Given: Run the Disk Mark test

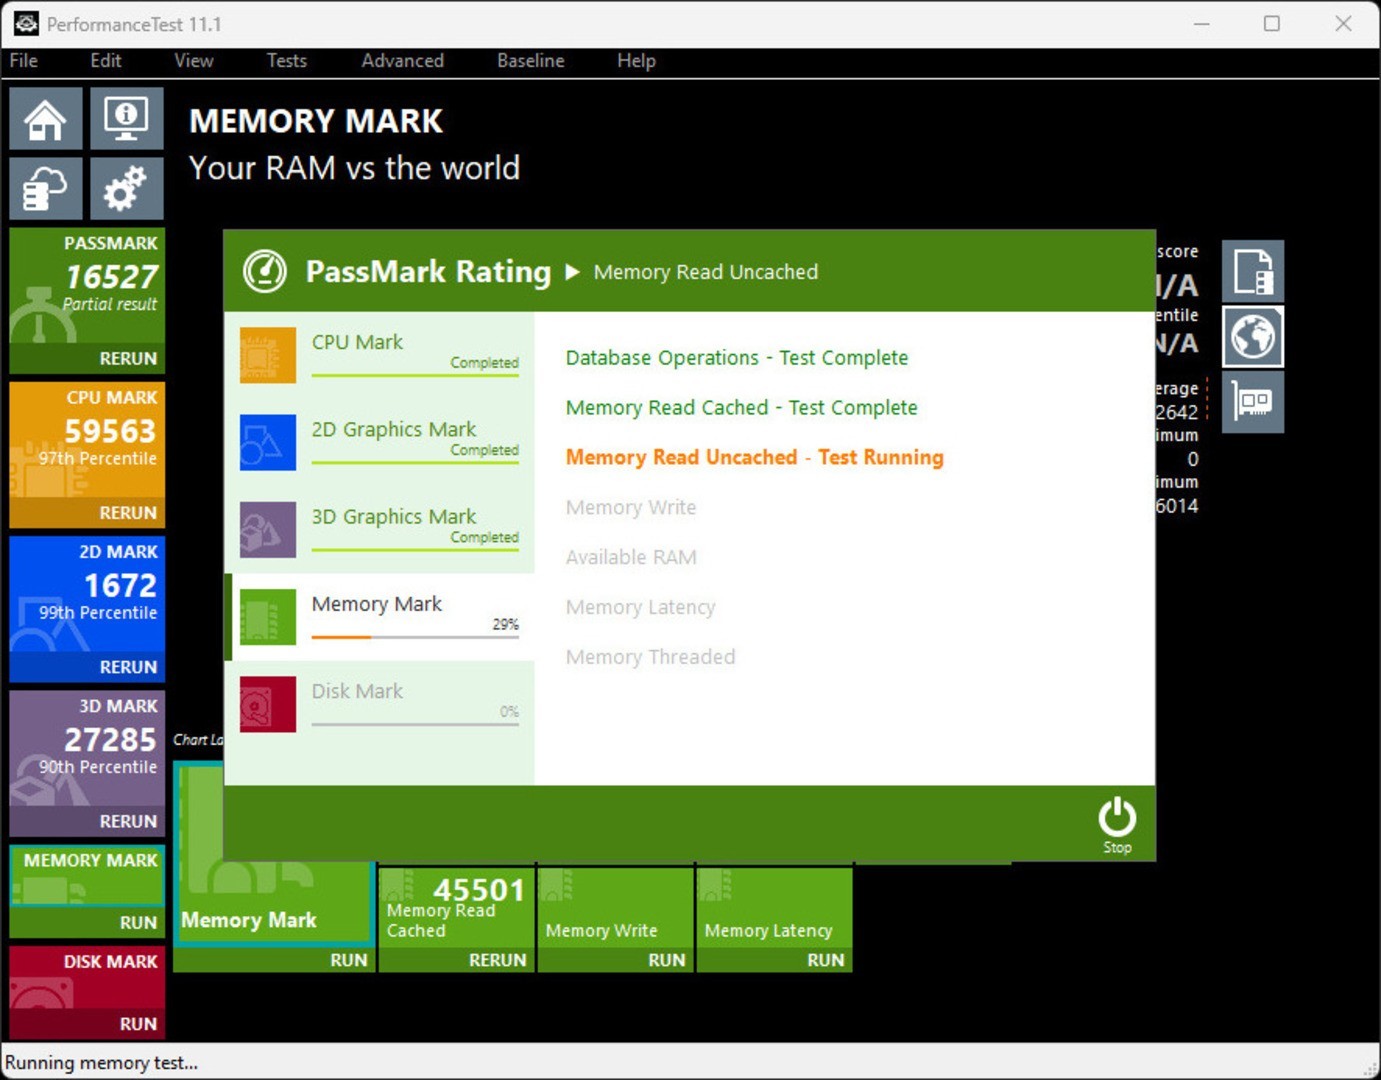Looking at the screenshot, I should pos(138,1024).
